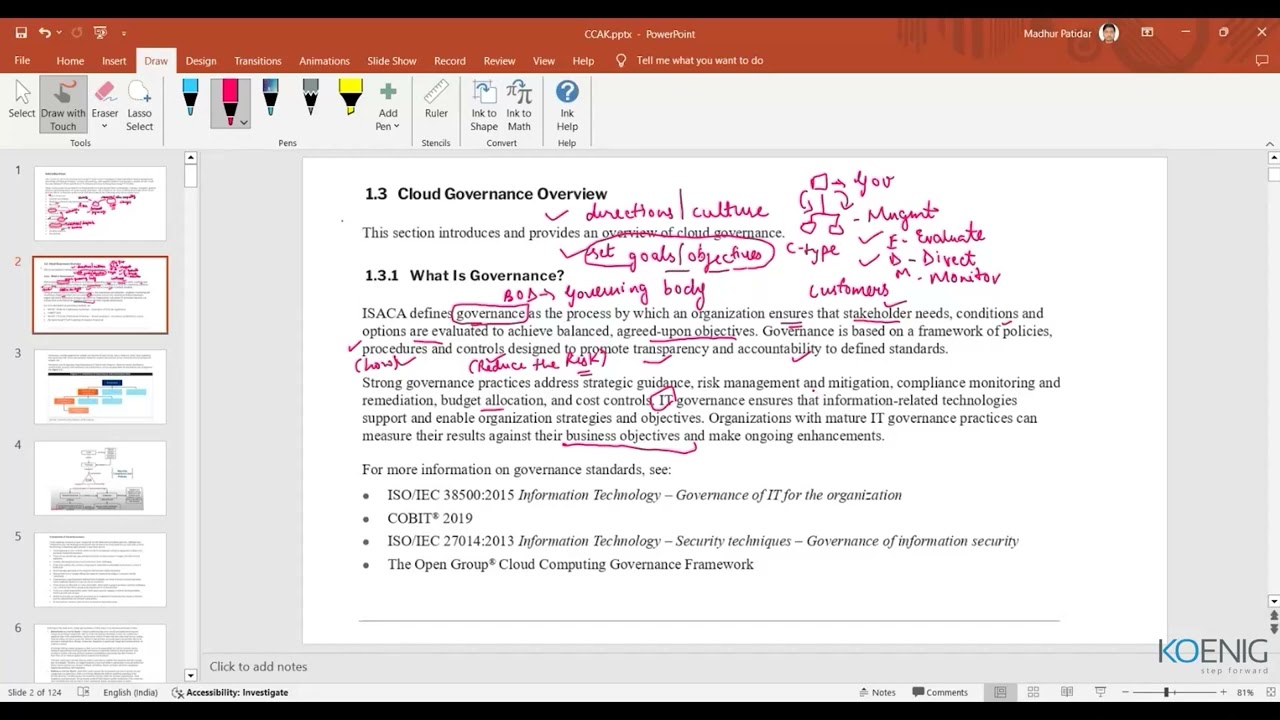Switch to Reading View icon
The image size is (1280, 720).
pyautogui.click(x=1067, y=692)
